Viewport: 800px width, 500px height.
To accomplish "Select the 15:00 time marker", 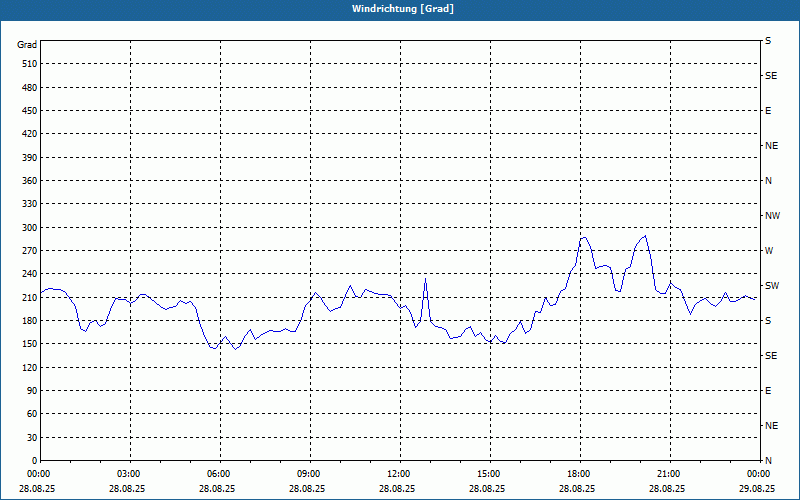I will pyautogui.click(x=489, y=474).
